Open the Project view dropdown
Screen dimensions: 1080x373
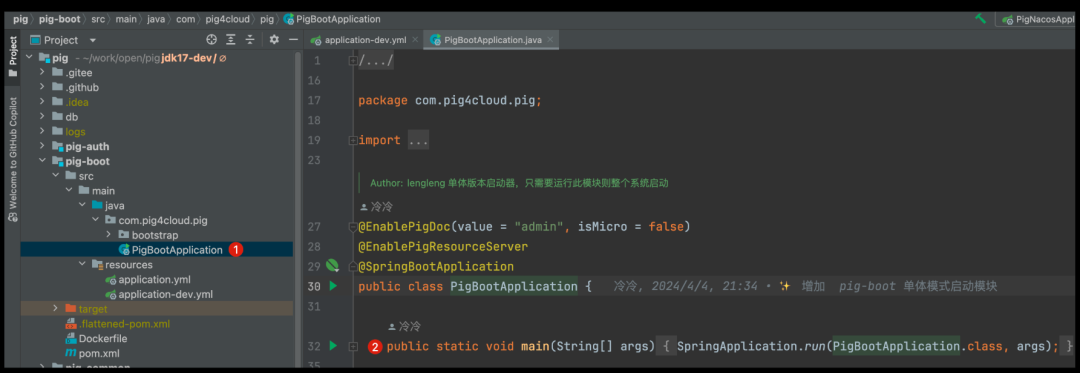93,41
